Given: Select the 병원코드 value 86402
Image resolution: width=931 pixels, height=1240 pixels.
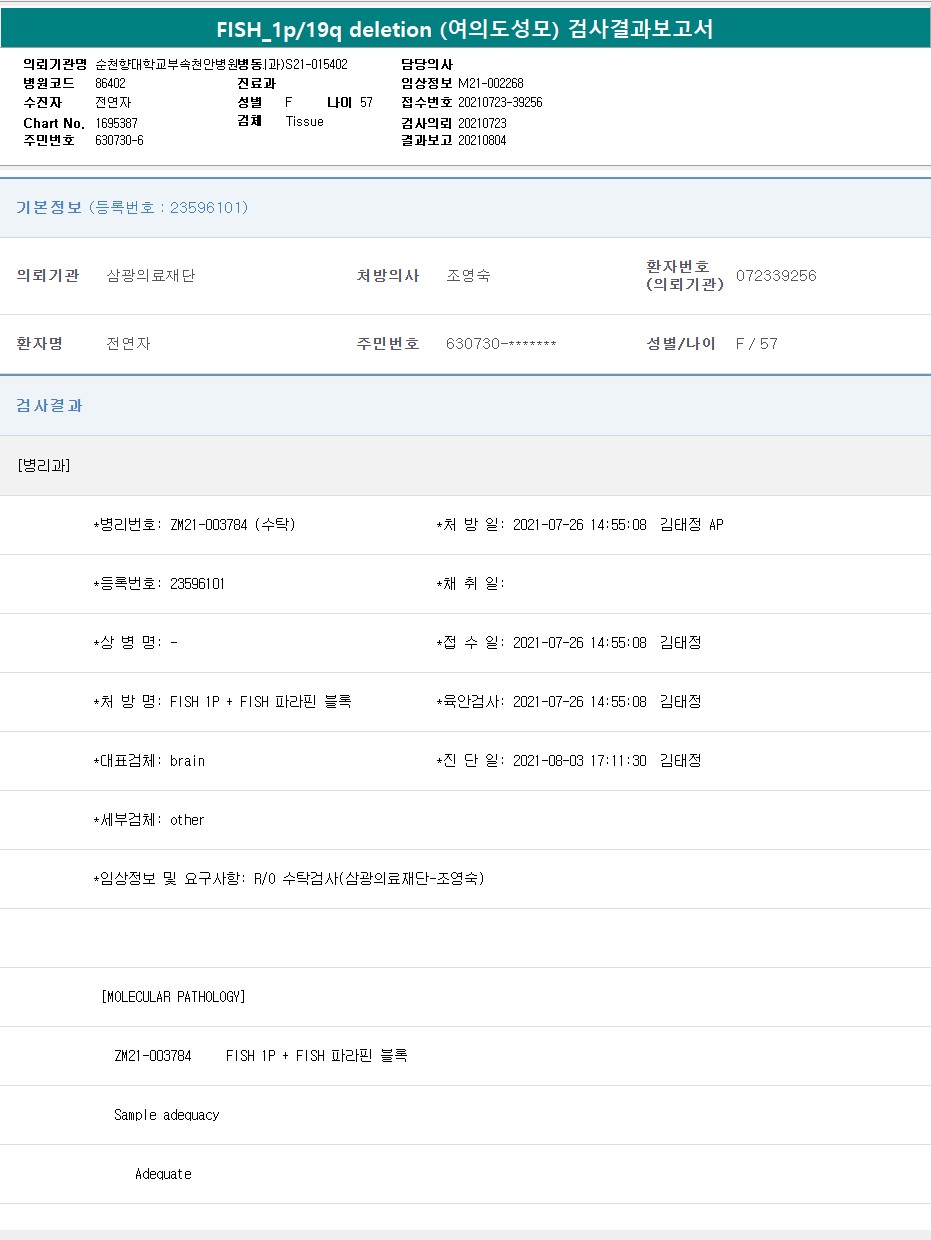Looking at the screenshot, I should tap(110, 83).
